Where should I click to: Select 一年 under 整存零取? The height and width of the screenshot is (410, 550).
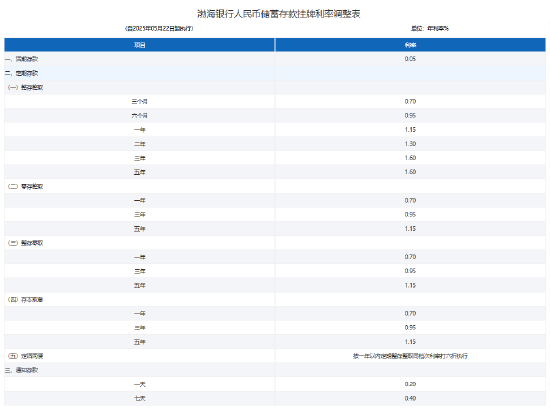tap(140, 257)
